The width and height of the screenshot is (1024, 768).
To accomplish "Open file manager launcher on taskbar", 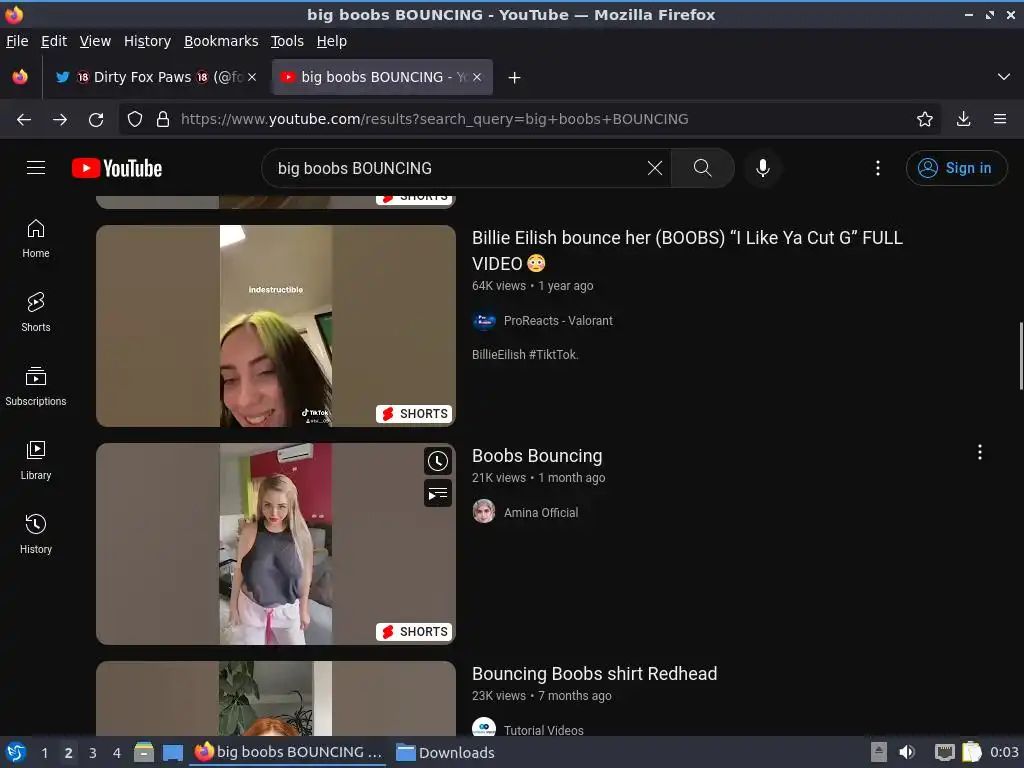I will pos(144,752).
